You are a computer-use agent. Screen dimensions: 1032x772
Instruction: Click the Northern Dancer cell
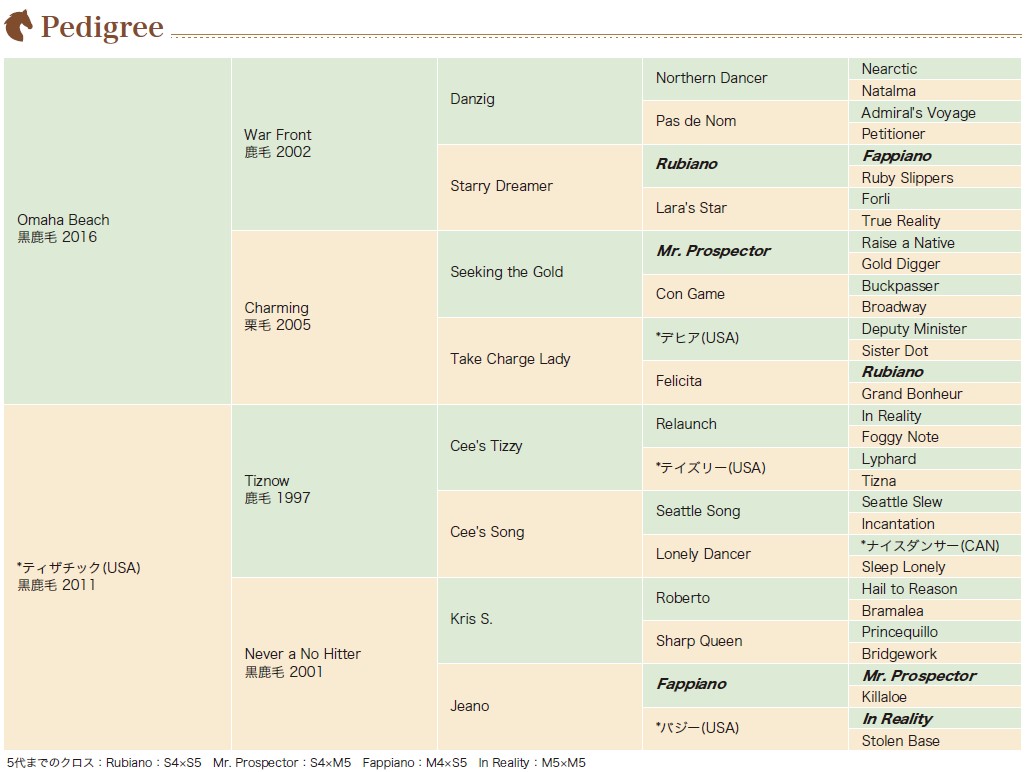pyautogui.click(x=745, y=79)
